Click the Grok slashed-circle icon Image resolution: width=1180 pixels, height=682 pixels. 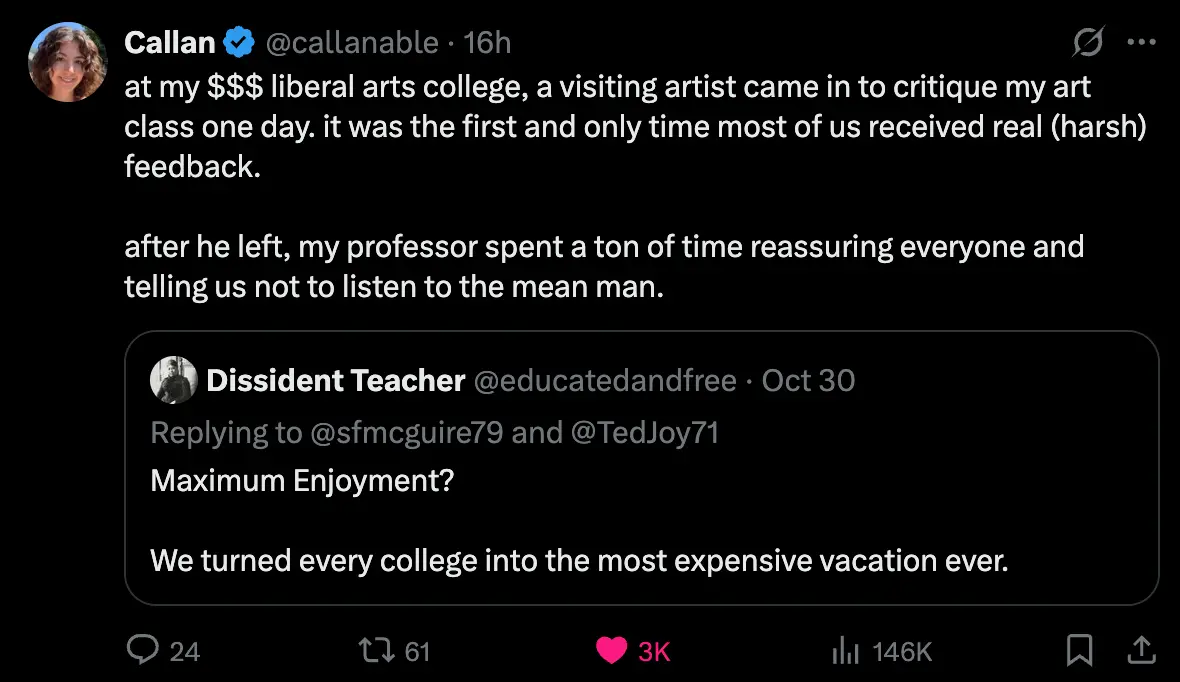1088,42
